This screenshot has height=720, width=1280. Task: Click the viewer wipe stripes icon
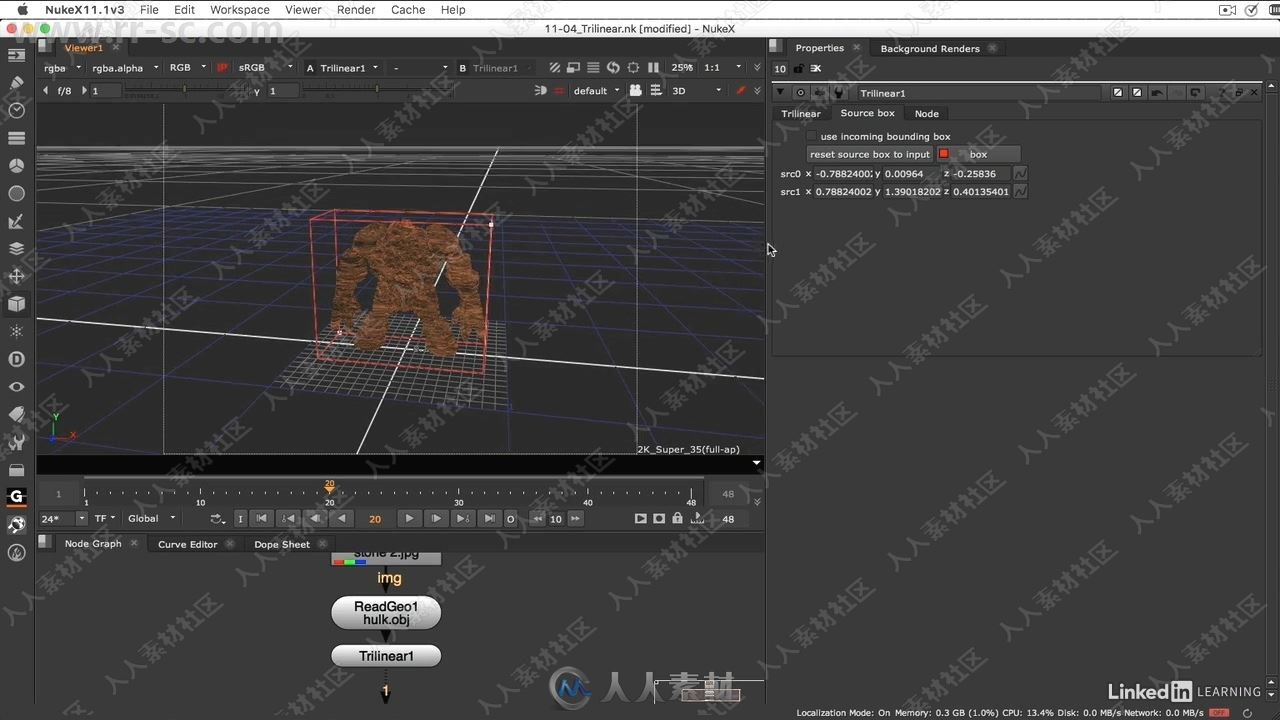click(555, 68)
